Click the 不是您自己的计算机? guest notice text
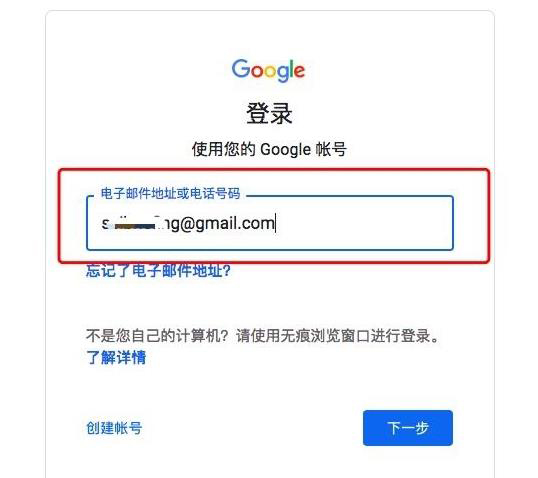This screenshot has height=478, width=538. pos(157,336)
